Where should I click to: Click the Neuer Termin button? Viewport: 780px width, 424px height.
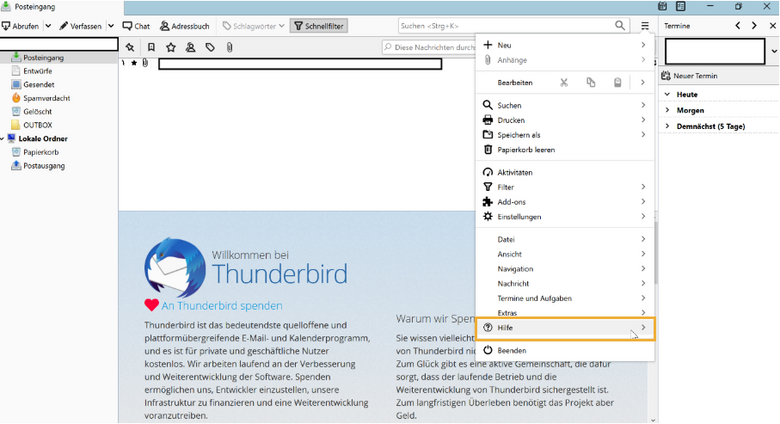[689, 76]
